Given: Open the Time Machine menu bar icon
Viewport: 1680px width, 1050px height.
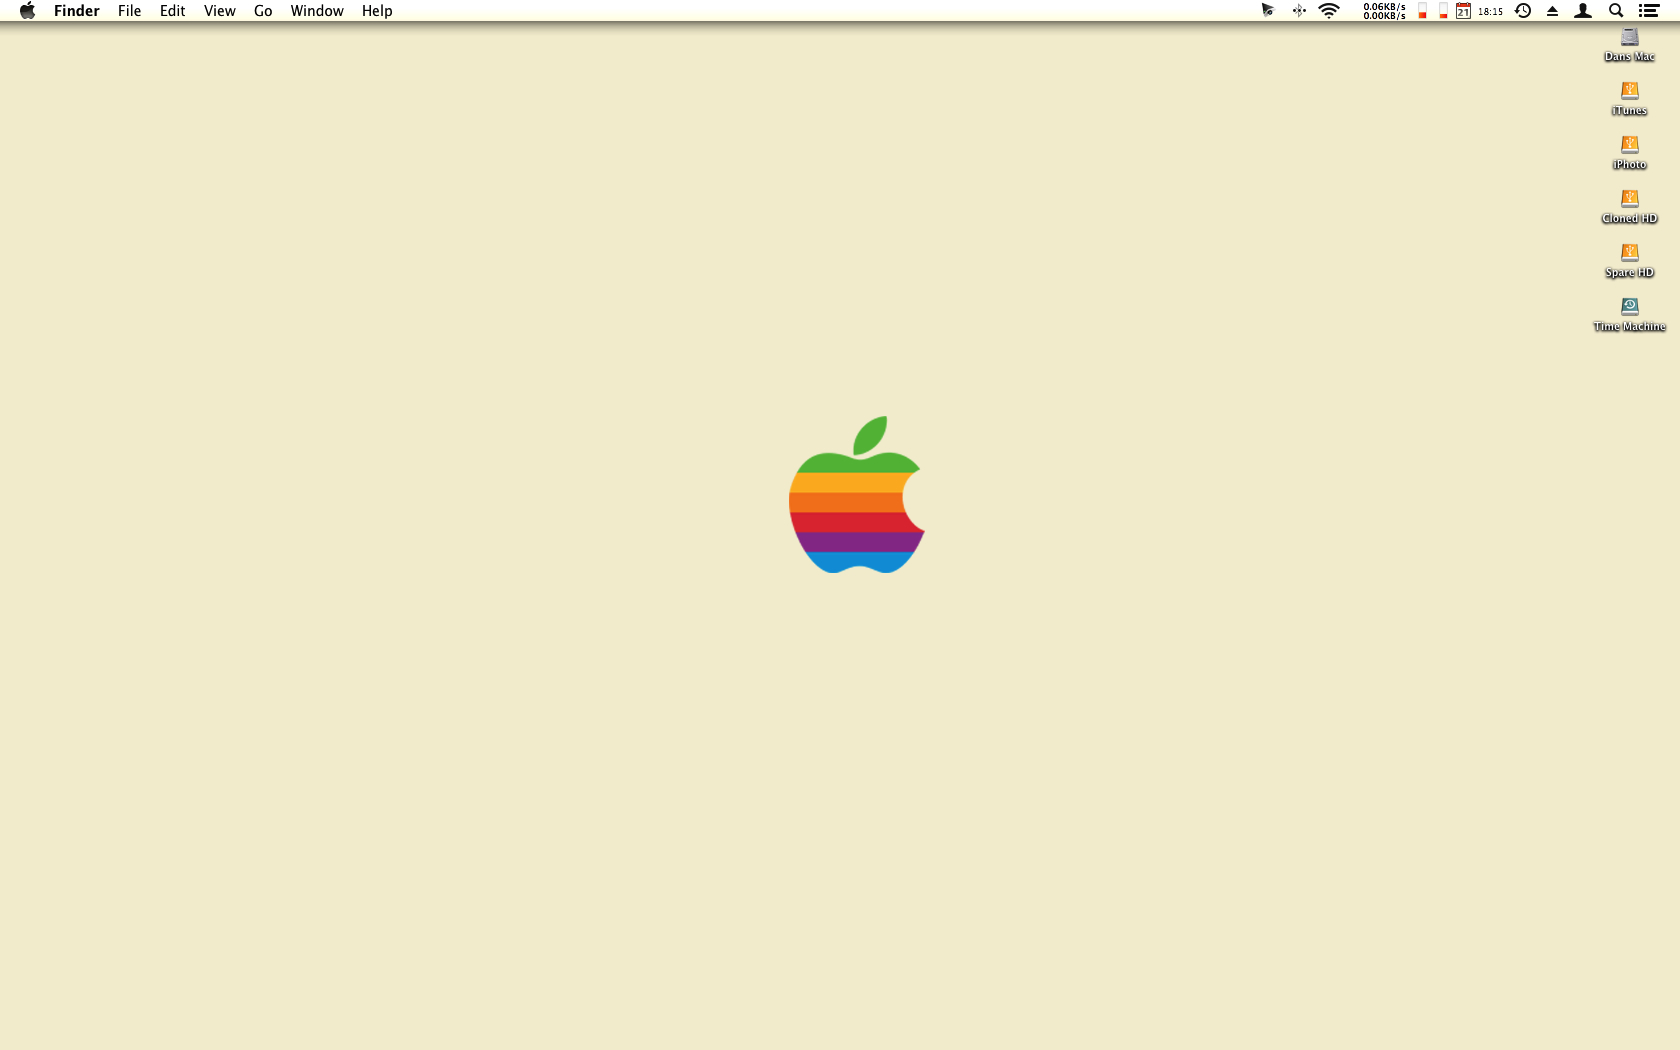Looking at the screenshot, I should coord(1523,11).
